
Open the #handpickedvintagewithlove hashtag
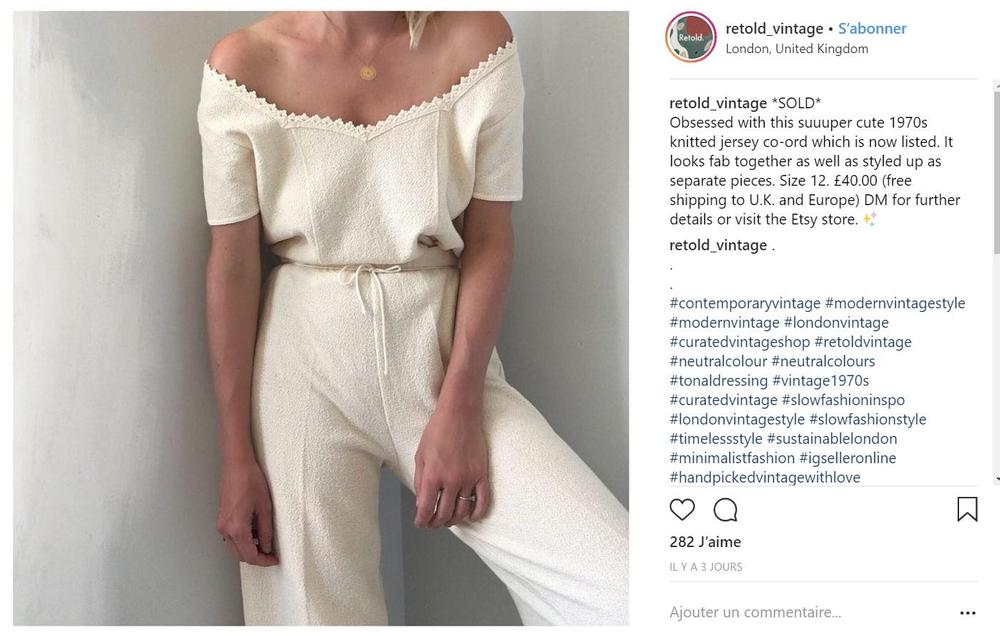[x=765, y=477]
